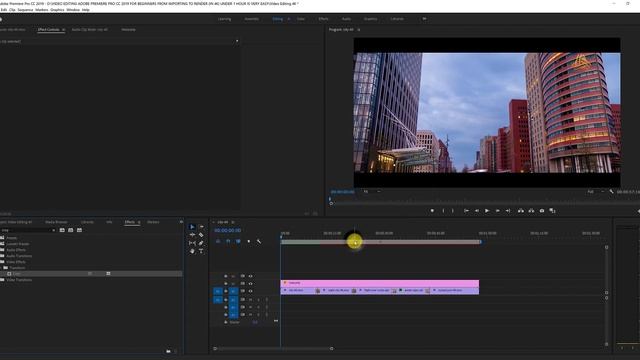Click YUV Effects filter icon
Viewport: 640px width, 360px height.
point(79,230)
